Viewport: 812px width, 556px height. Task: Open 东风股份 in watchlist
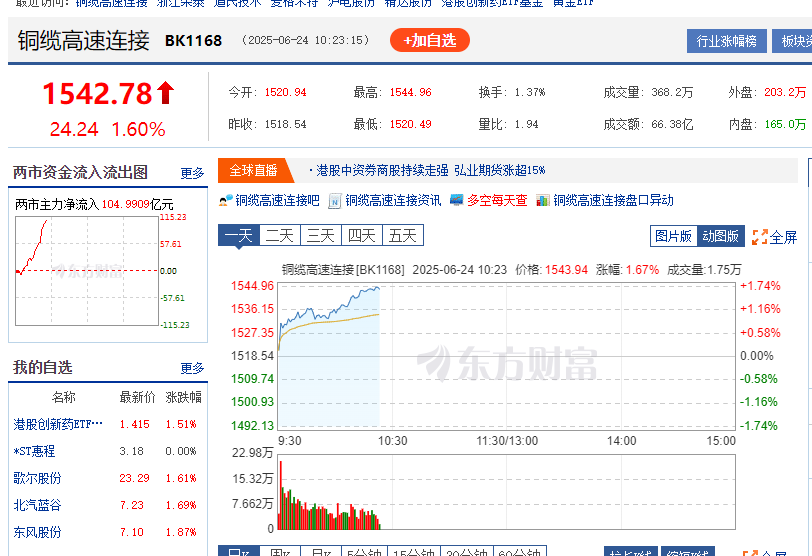point(37,532)
